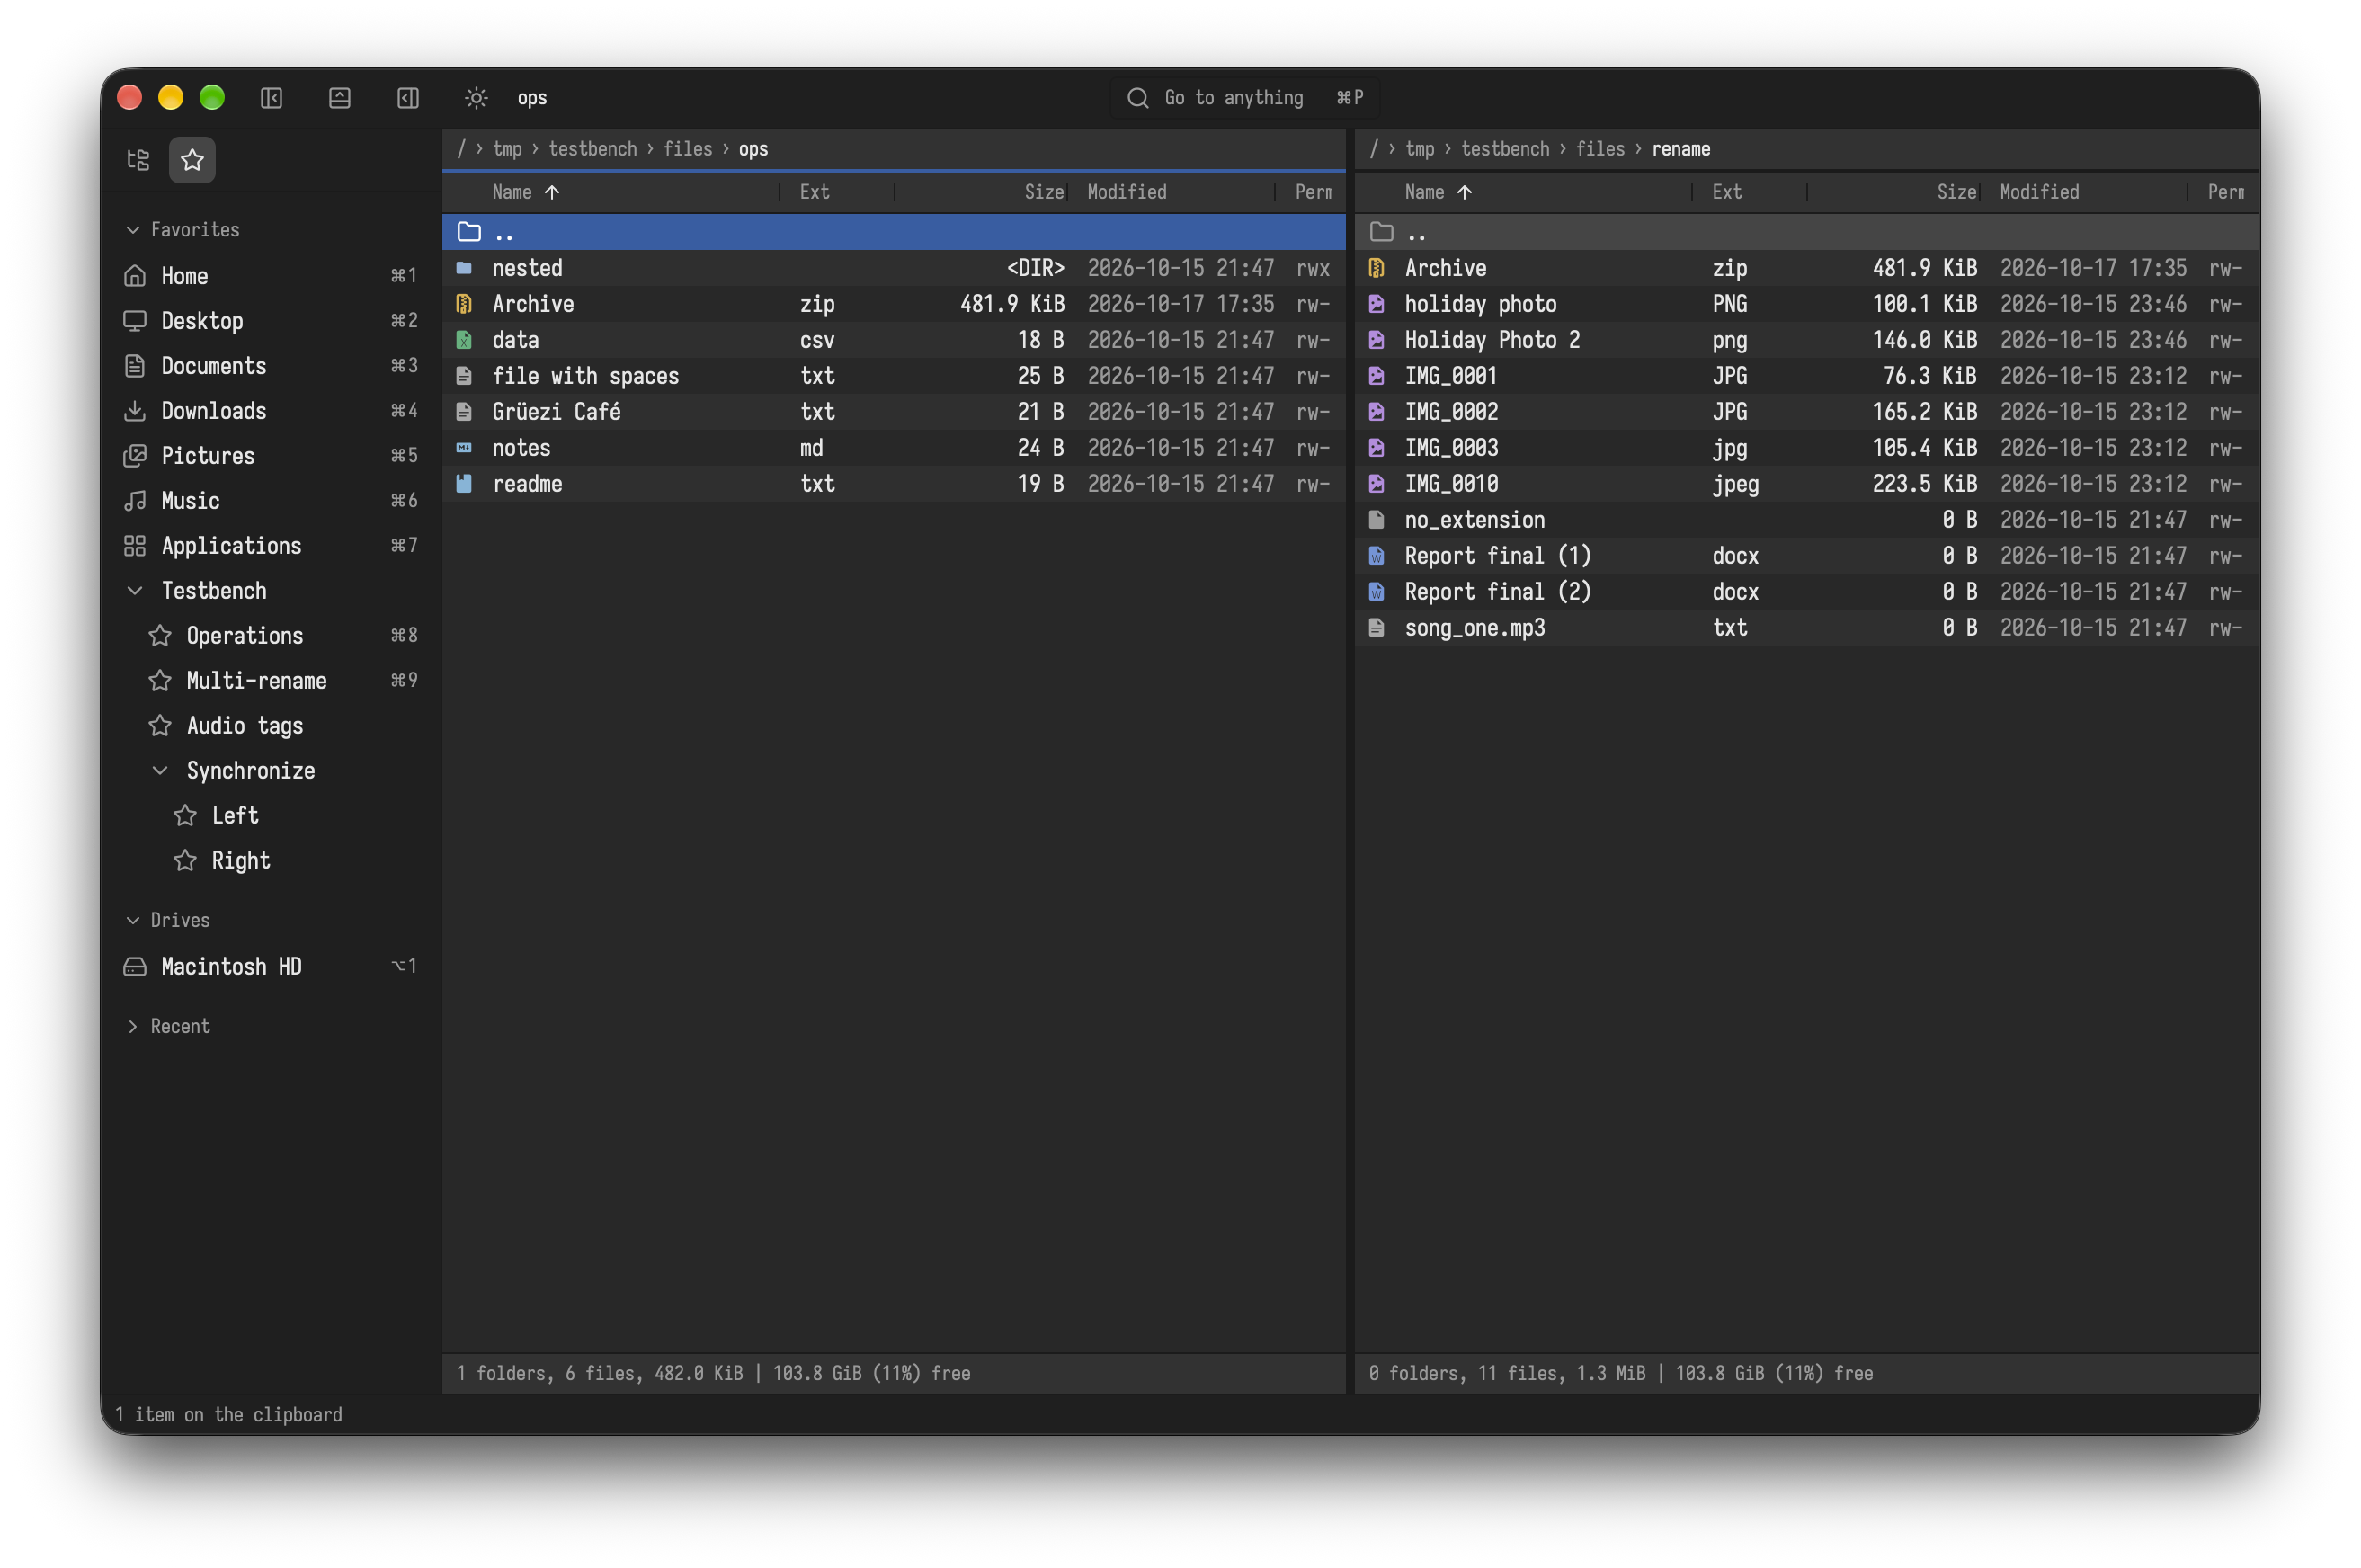Open Audio tags favorite

pos(270,726)
